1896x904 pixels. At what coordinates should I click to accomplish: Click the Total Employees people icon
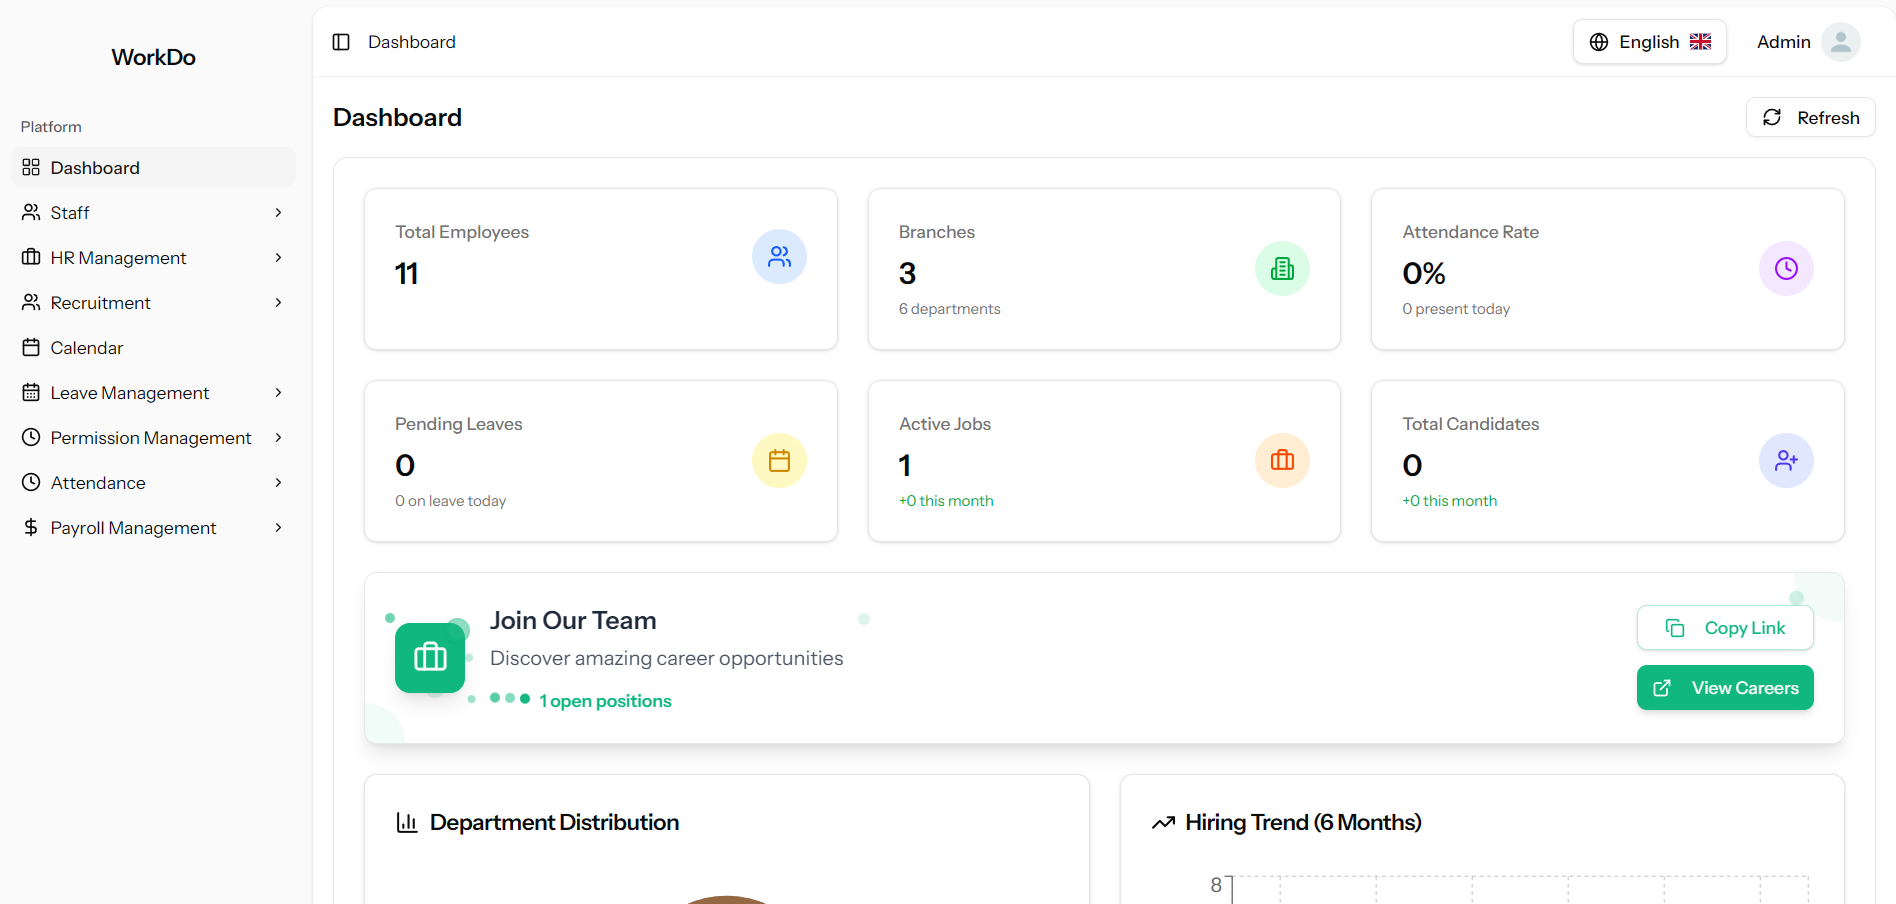pos(779,257)
